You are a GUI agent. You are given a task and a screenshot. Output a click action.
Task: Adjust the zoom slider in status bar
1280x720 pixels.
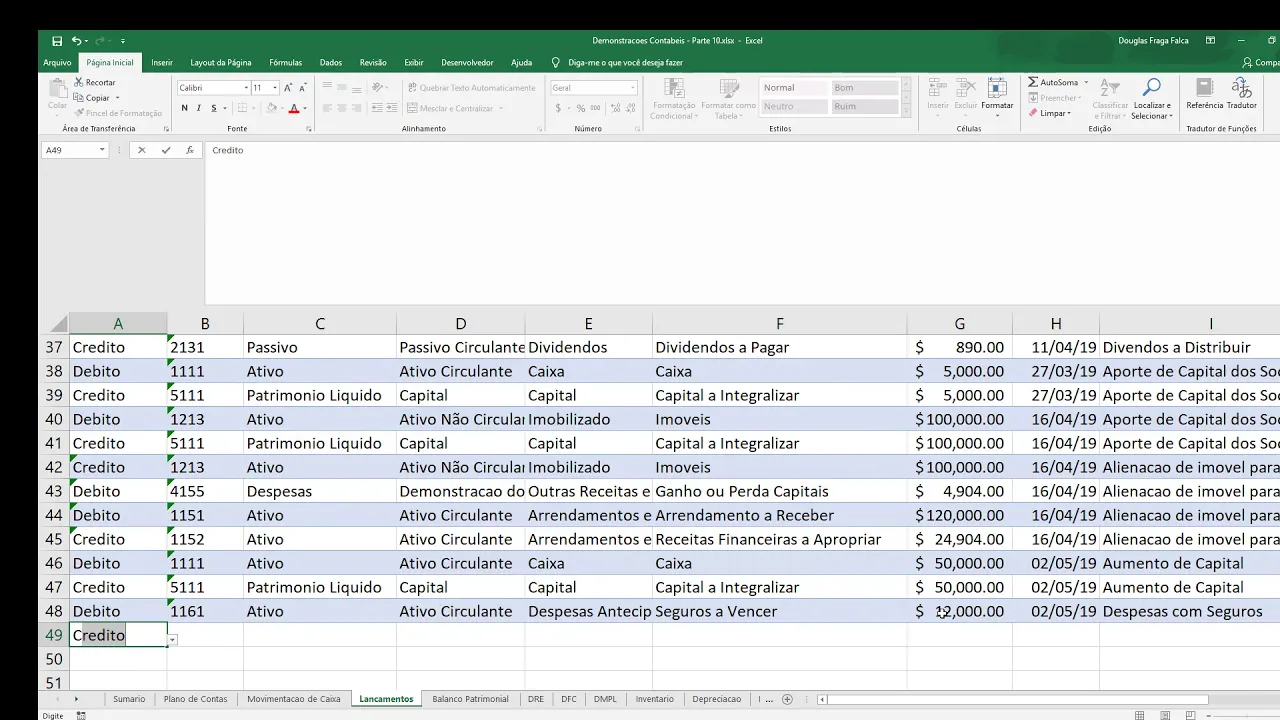tap(1250, 715)
